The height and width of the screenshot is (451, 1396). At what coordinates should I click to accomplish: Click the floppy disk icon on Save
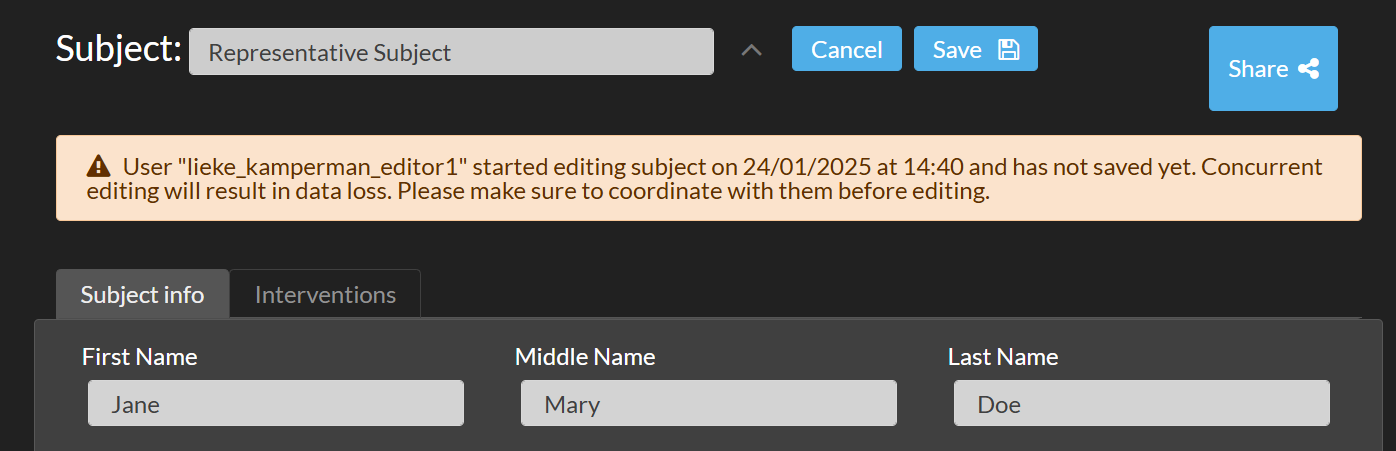[x=1008, y=50]
